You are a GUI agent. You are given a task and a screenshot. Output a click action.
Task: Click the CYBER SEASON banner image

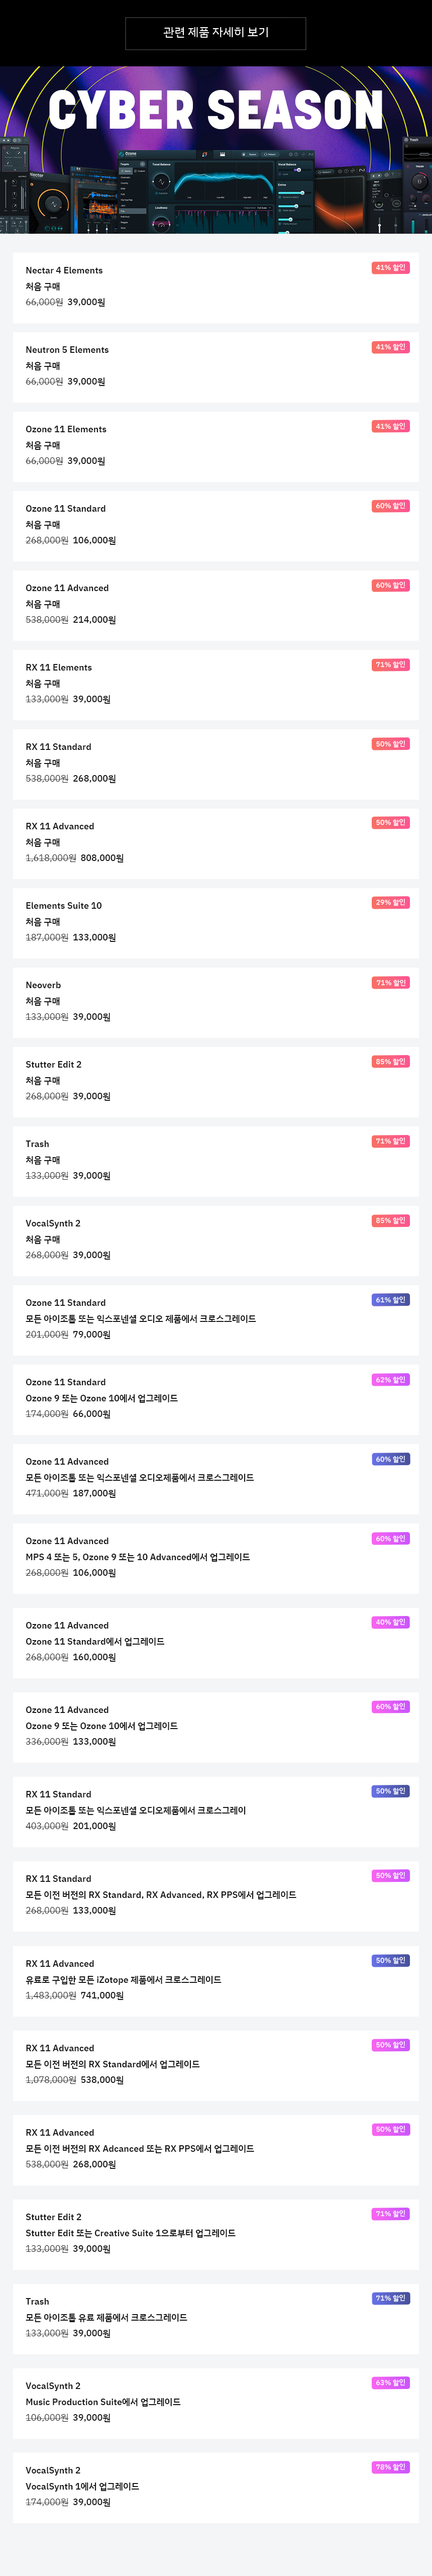(x=216, y=150)
